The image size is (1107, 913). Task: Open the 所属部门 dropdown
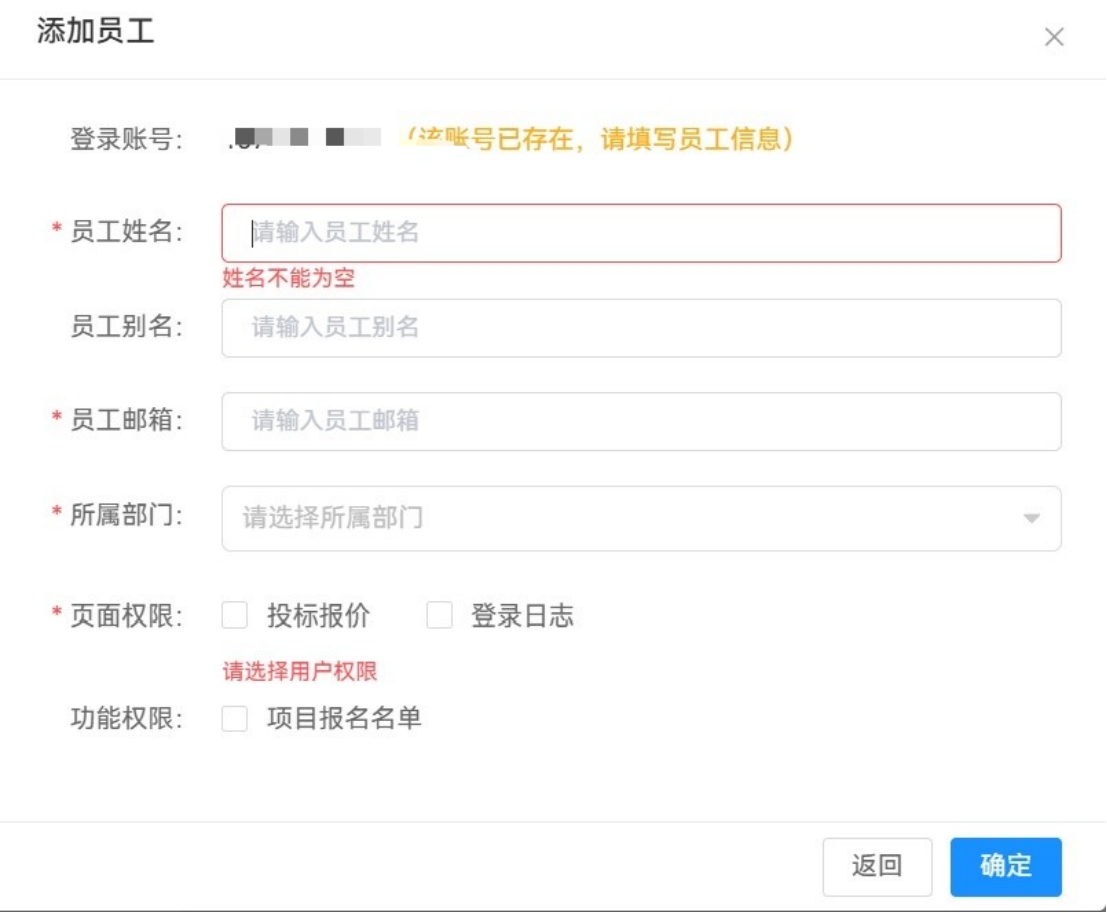pyautogui.click(x=641, y=518)
